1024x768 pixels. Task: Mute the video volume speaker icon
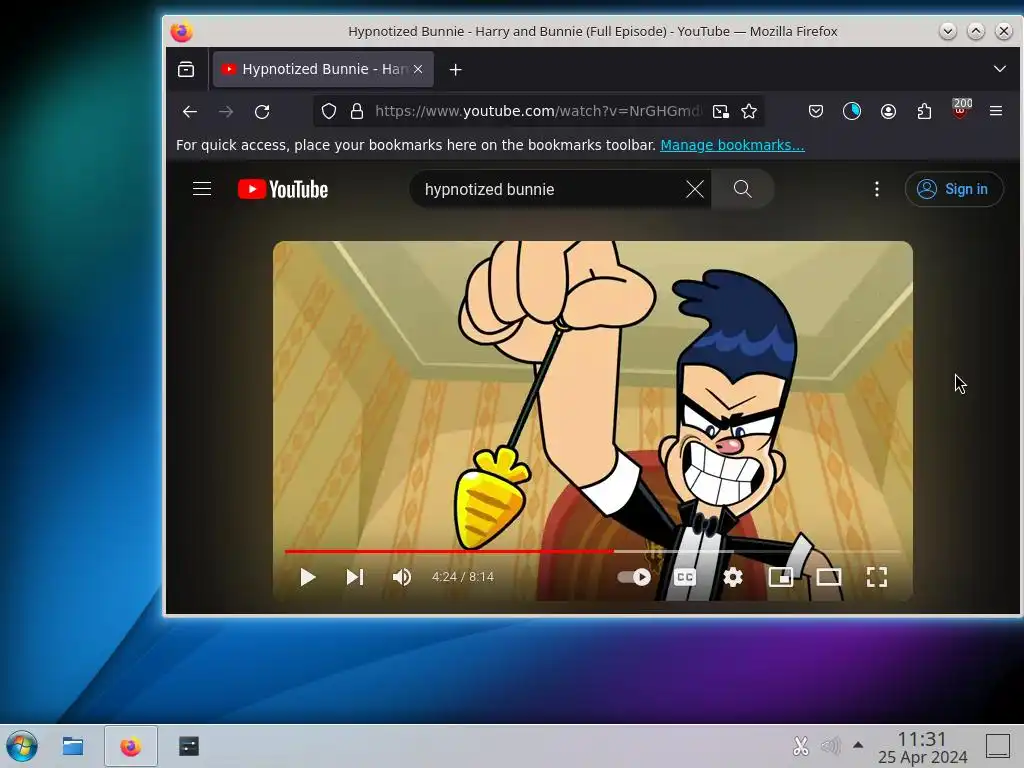pos(402,577)
